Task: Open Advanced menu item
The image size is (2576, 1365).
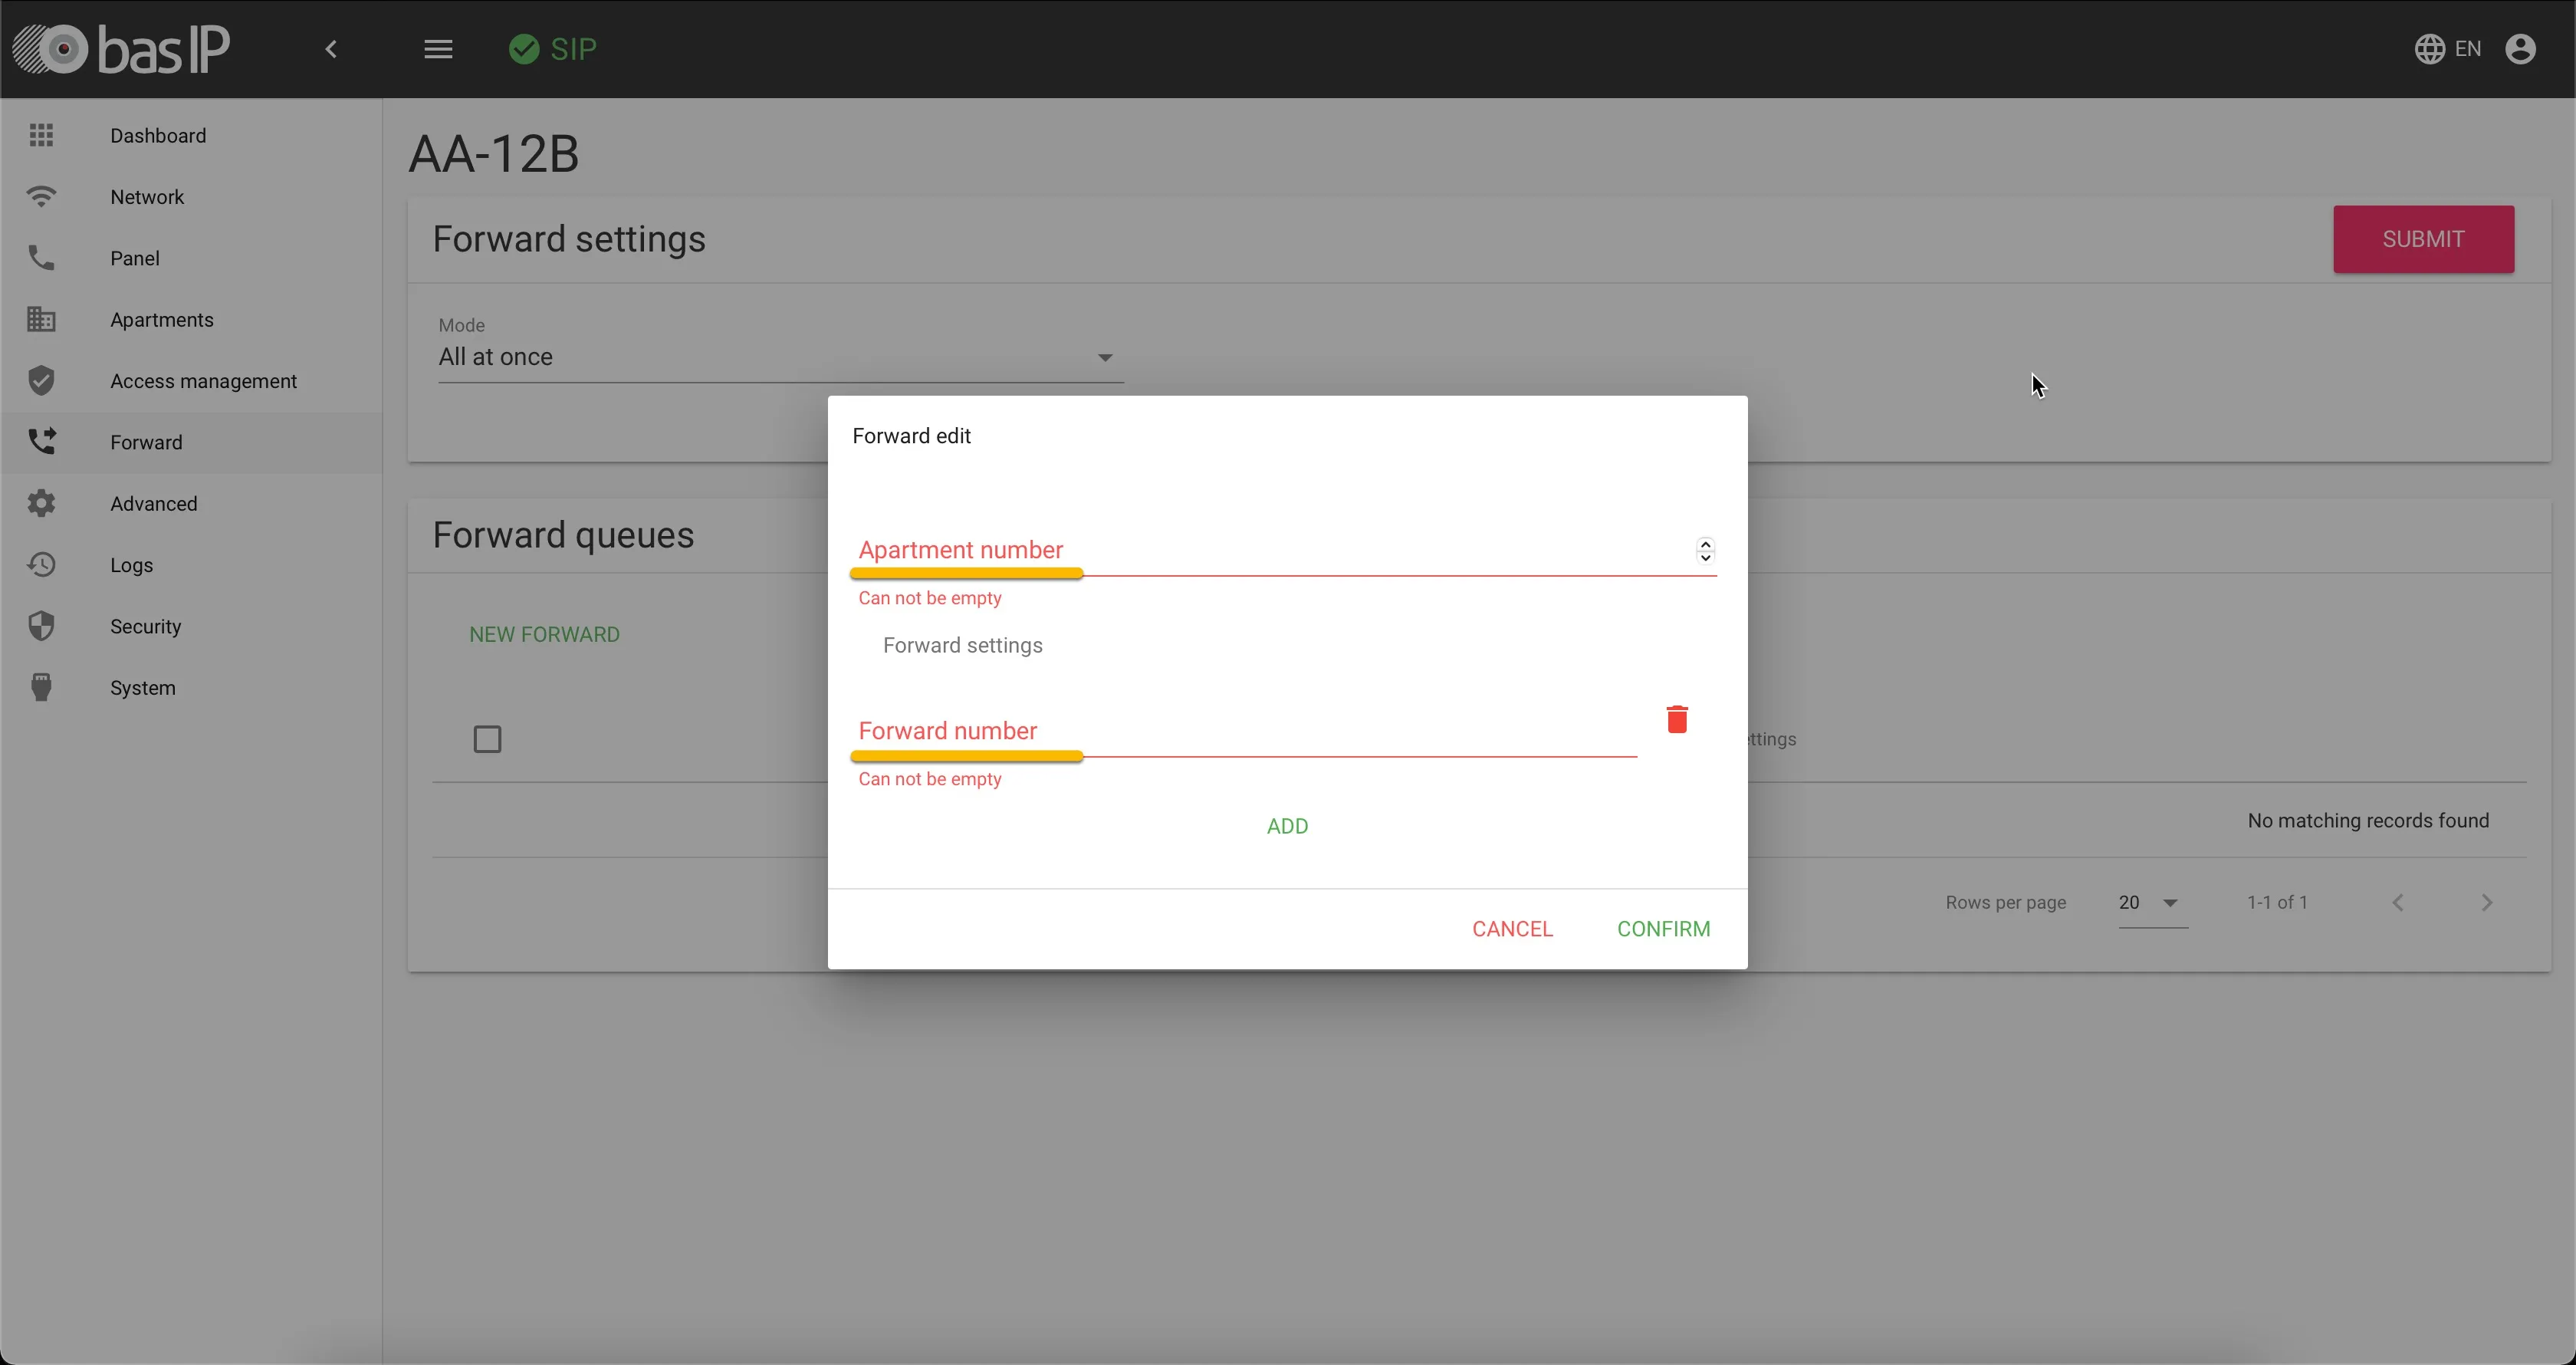Action: [x=191, y=503]
